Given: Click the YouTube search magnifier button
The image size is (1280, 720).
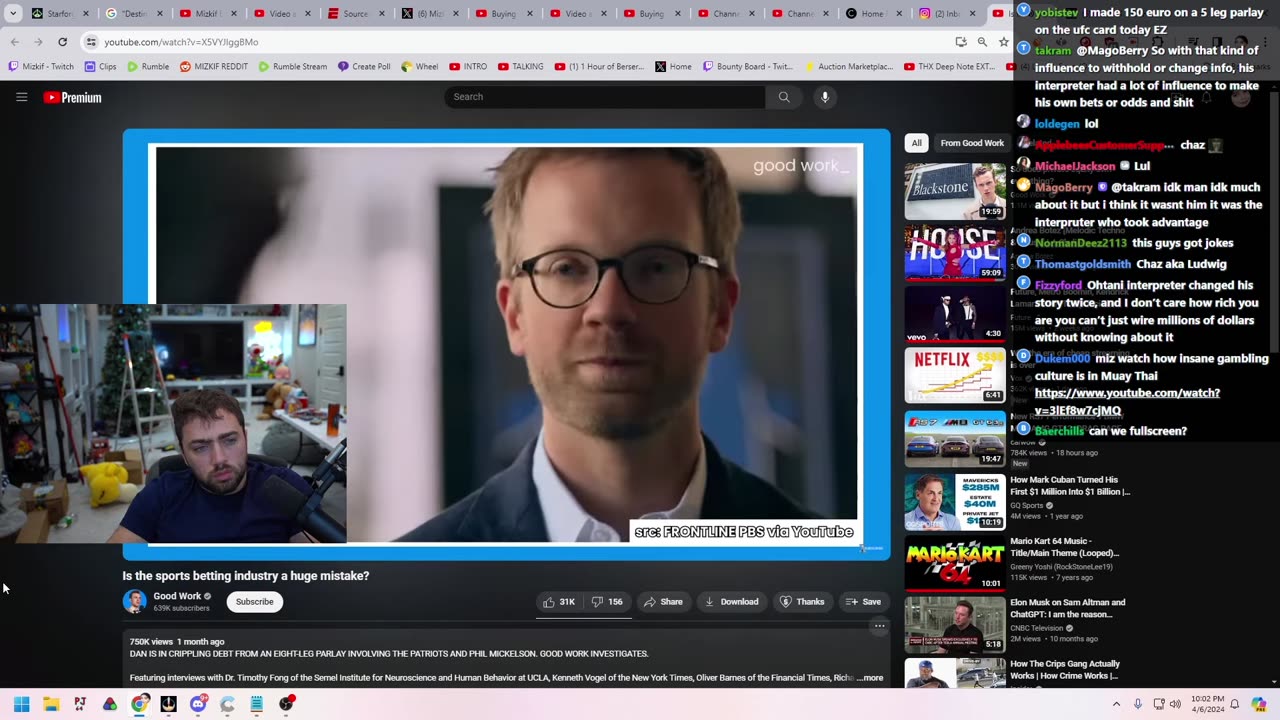Looking at the screenshot, I should pos(784,97).
